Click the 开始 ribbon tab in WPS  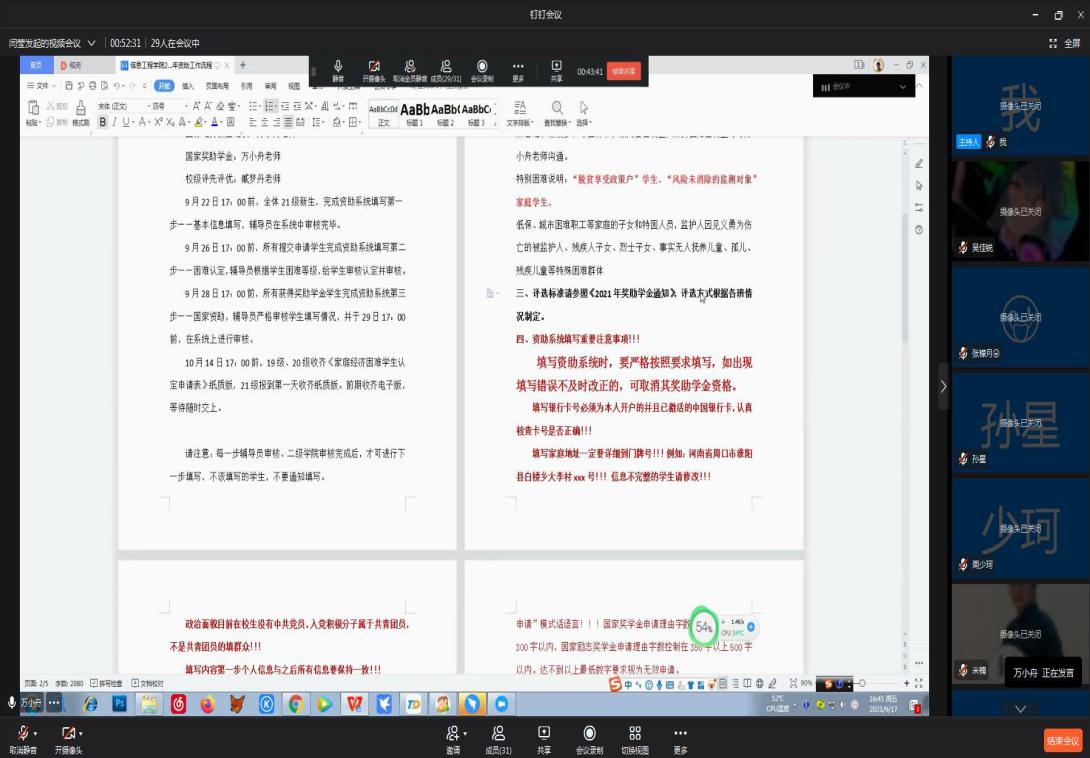(163, 86)
